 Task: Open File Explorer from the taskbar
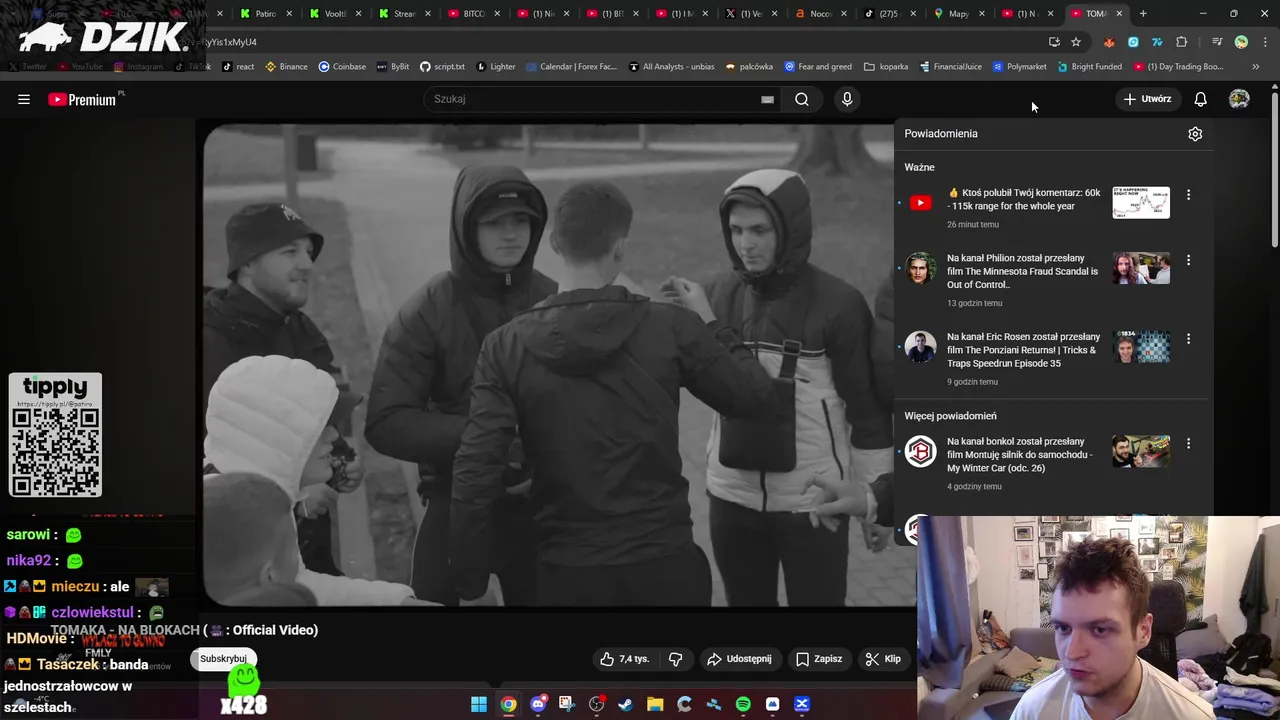pyautogui.click(x=655, y=704)
